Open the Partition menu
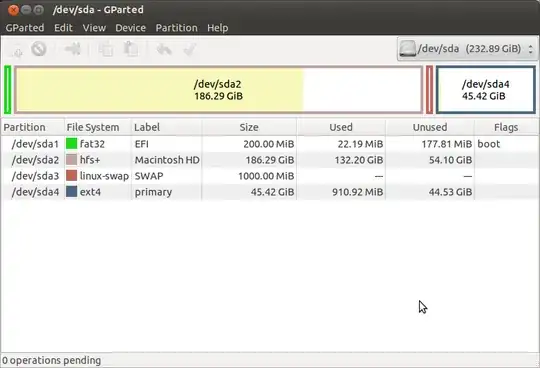The width and height of the screenshot is (540, 368). pyautogui.click(x=177, y=28)
